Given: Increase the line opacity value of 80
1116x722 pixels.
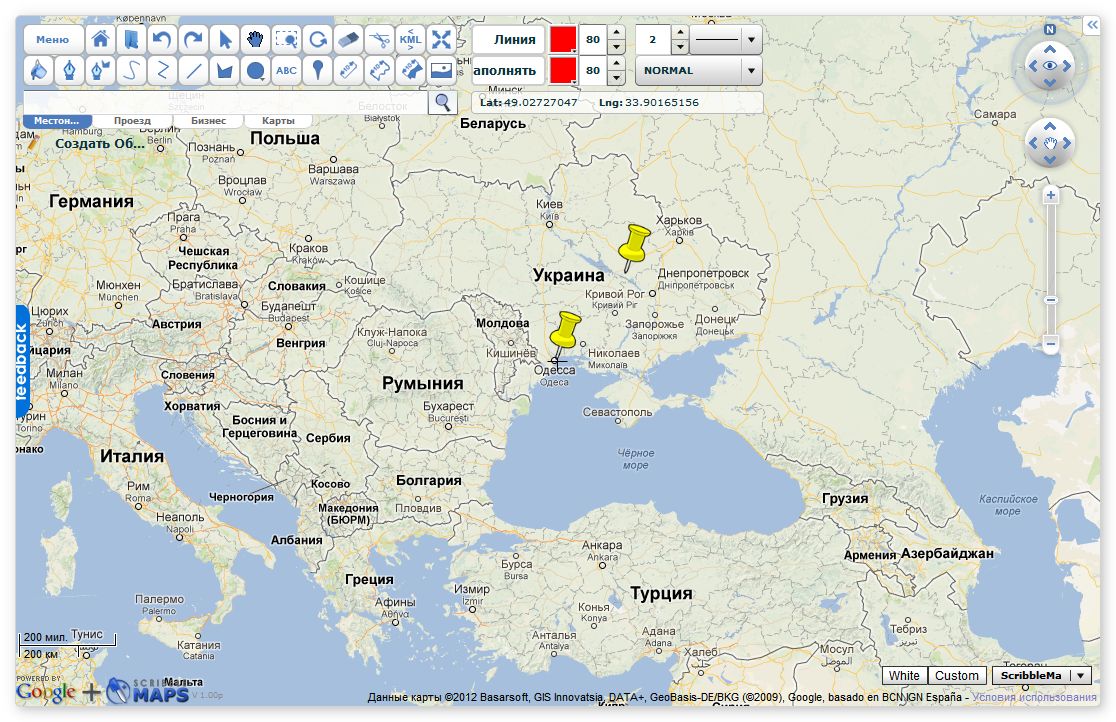Looking at the screenshot, I should coord(617,34).
